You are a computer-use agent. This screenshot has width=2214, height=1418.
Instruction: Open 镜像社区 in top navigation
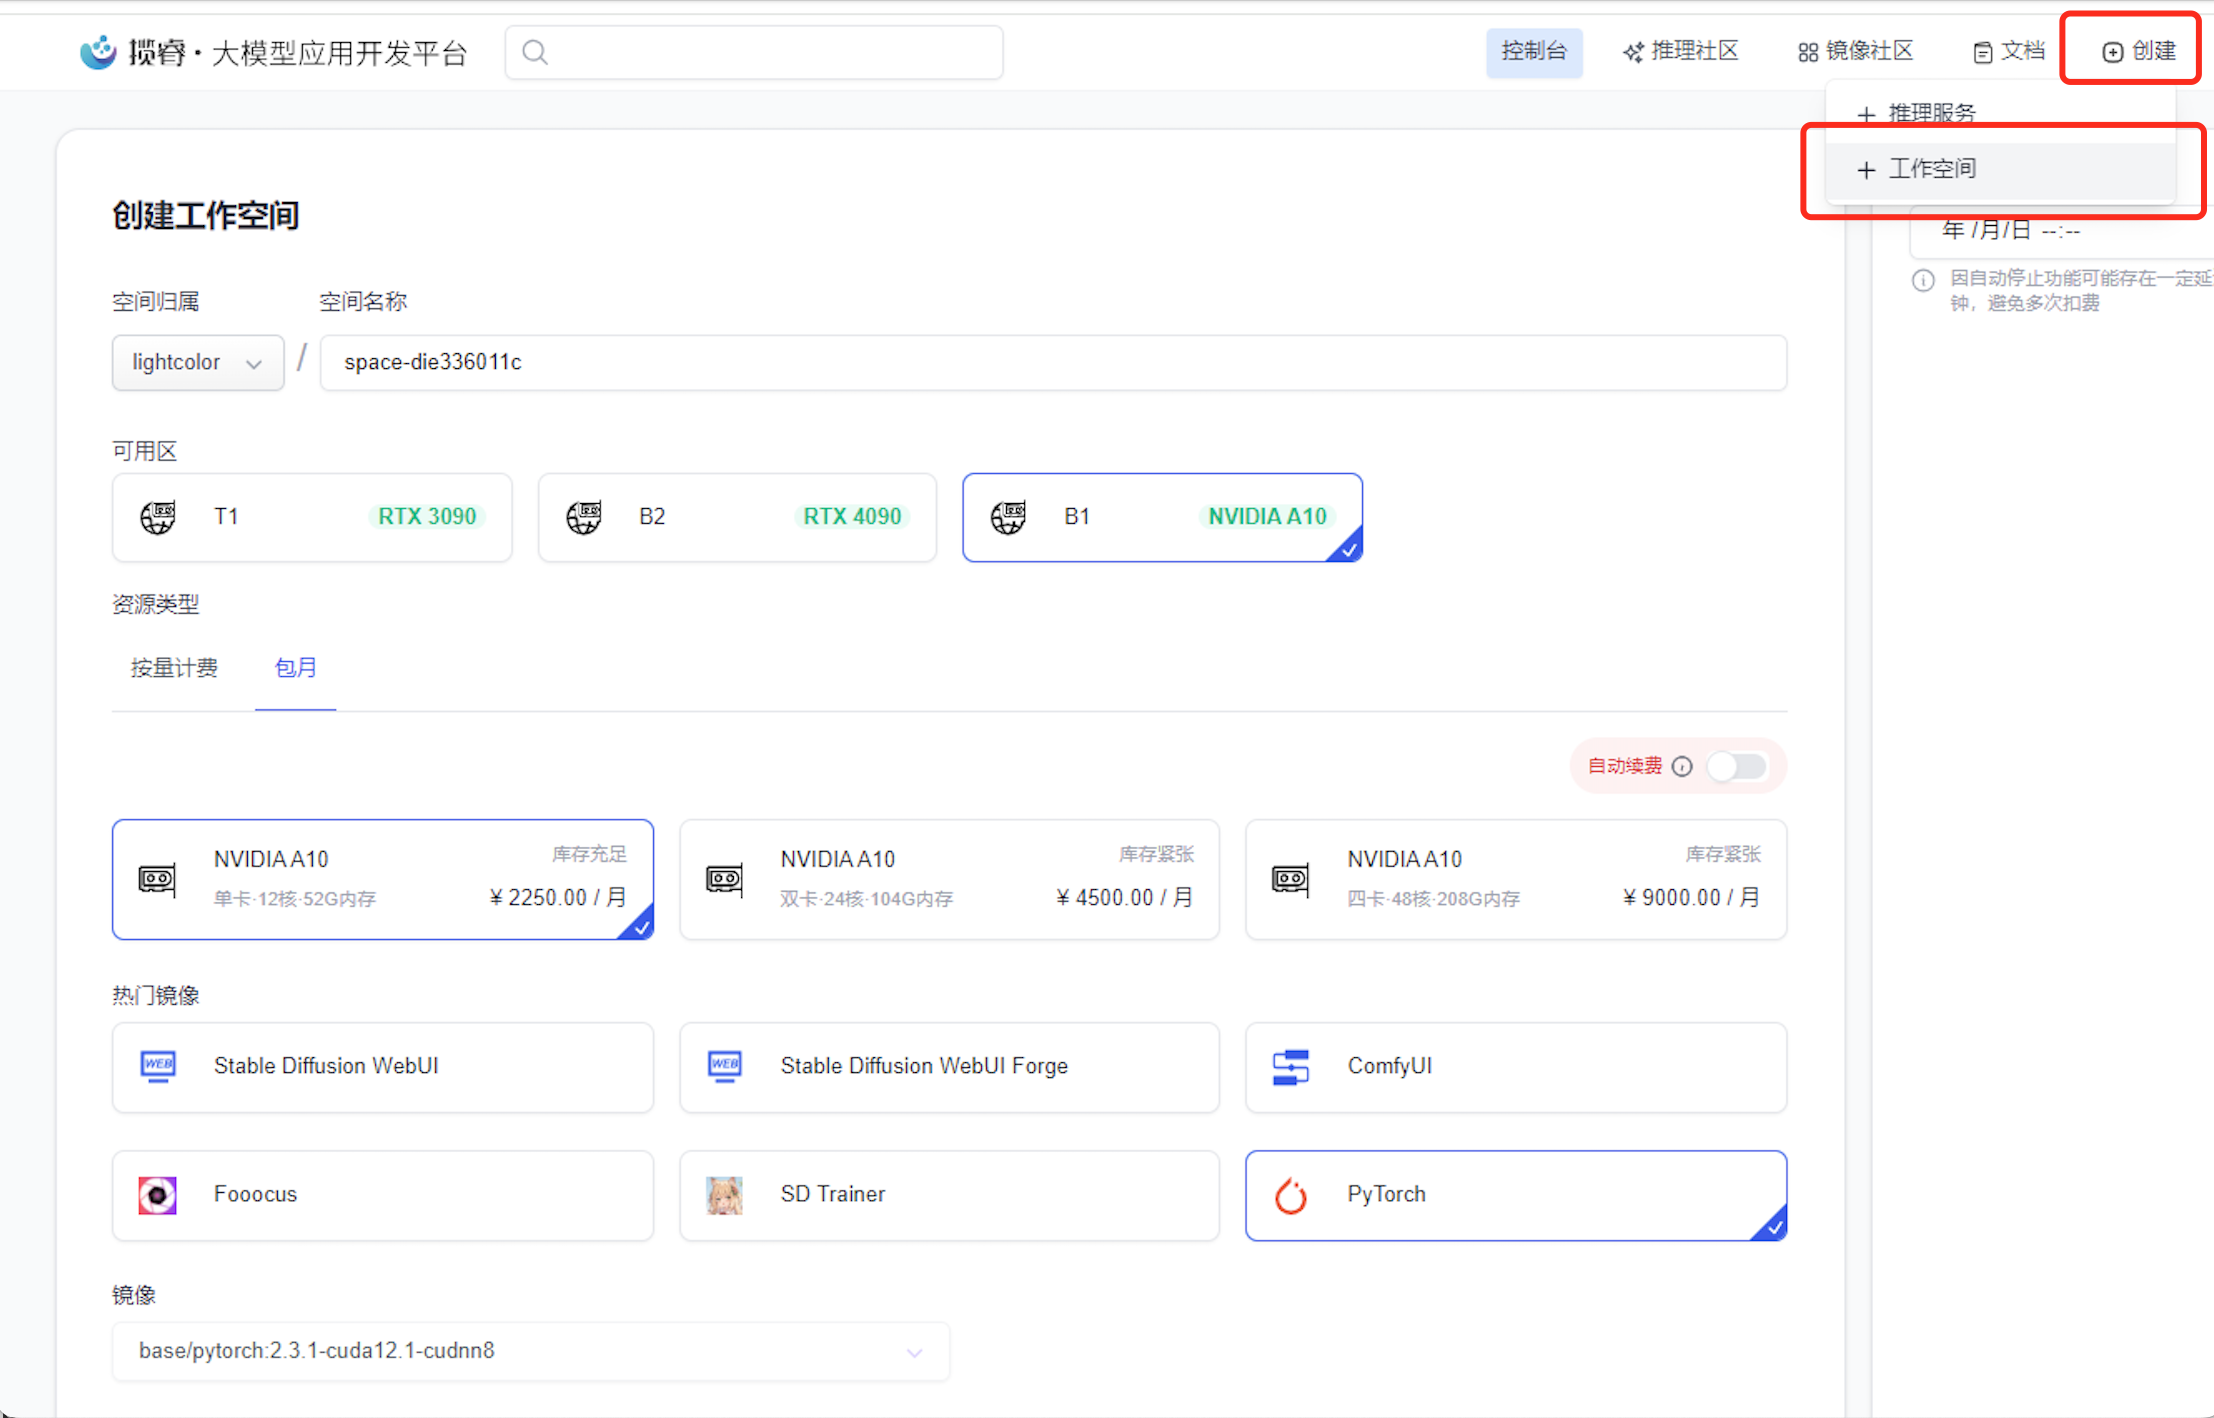[x=1855, y=52]
